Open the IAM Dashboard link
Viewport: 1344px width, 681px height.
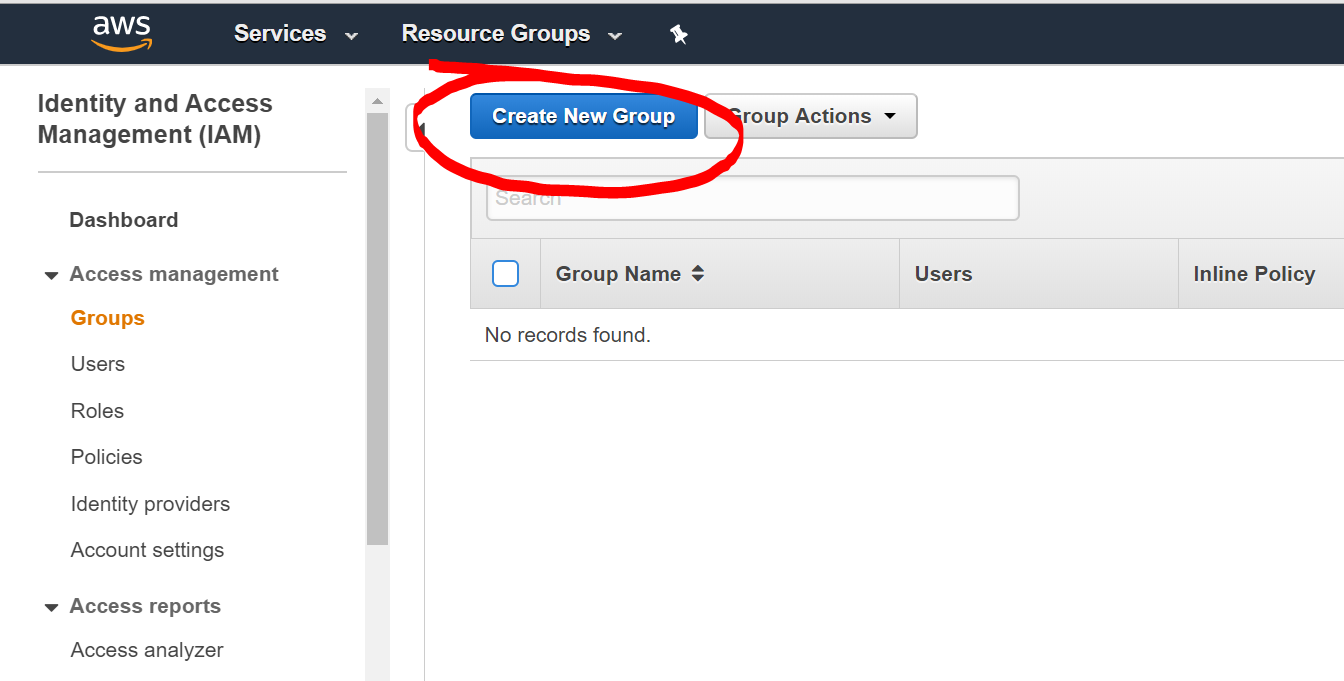[123, 220]
